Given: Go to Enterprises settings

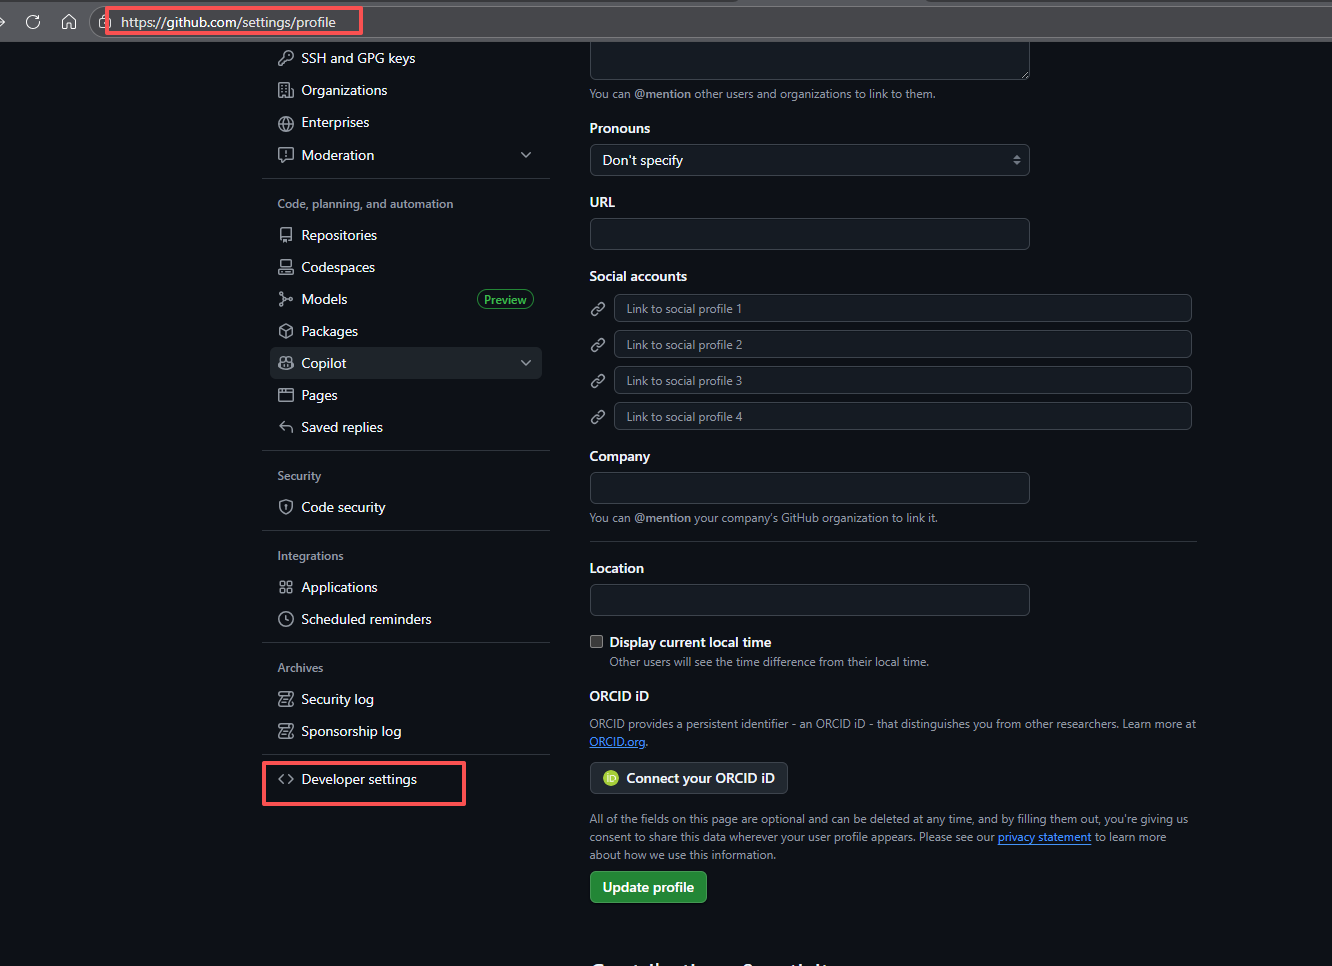Looking at the screenshot, I should pyautogui.click(x=335, y=122).
